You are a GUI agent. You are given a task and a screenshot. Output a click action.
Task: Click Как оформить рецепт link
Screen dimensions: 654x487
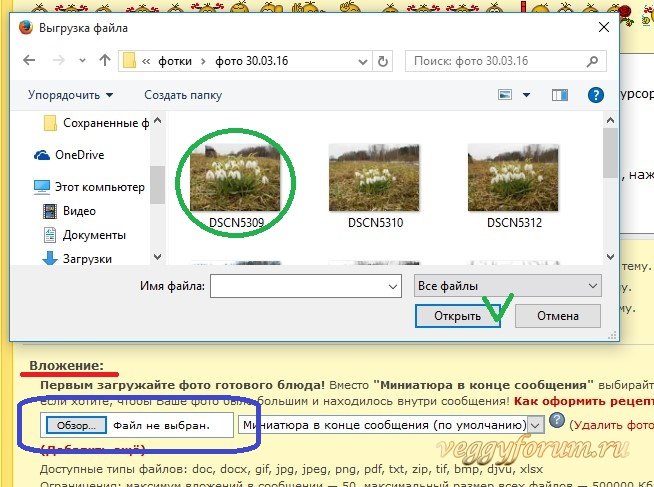tap(584, 401)
